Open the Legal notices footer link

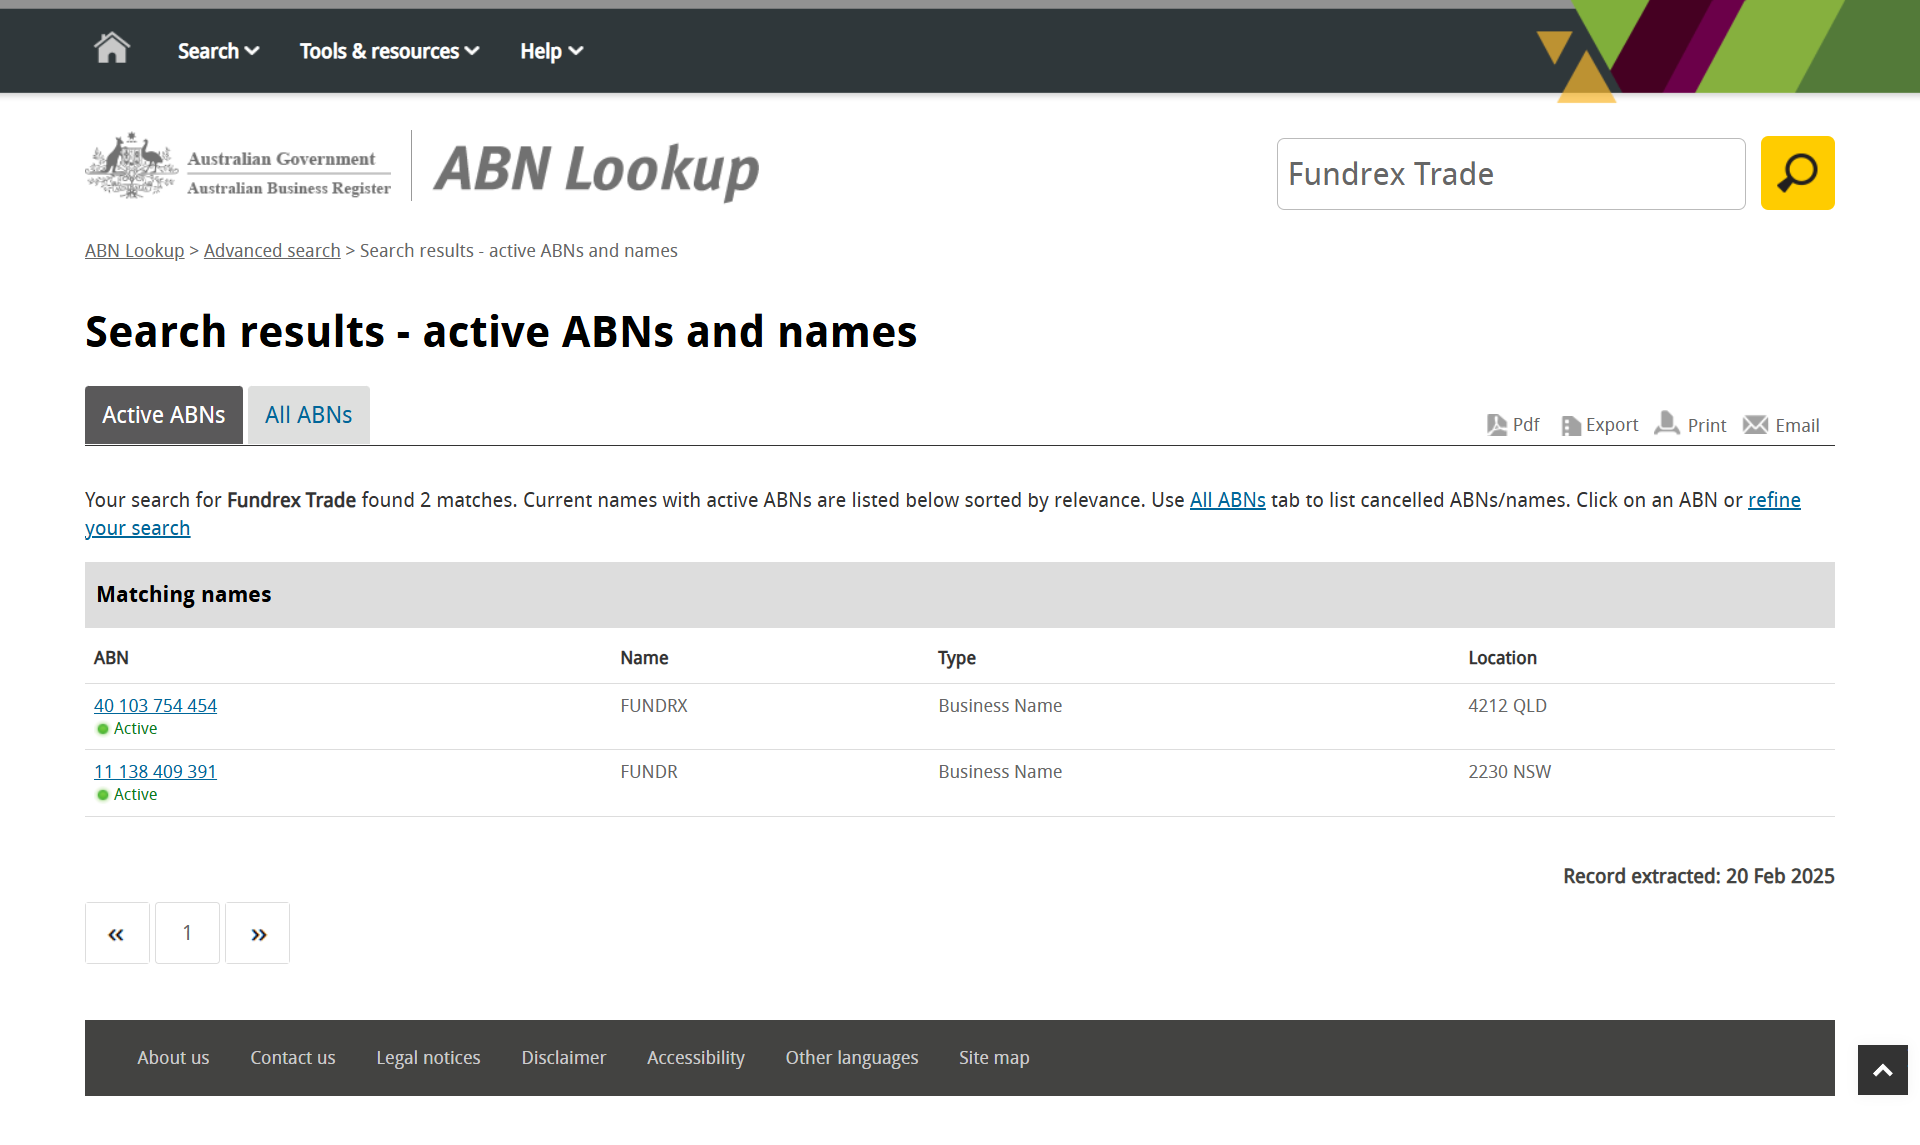click(428, 1058)
